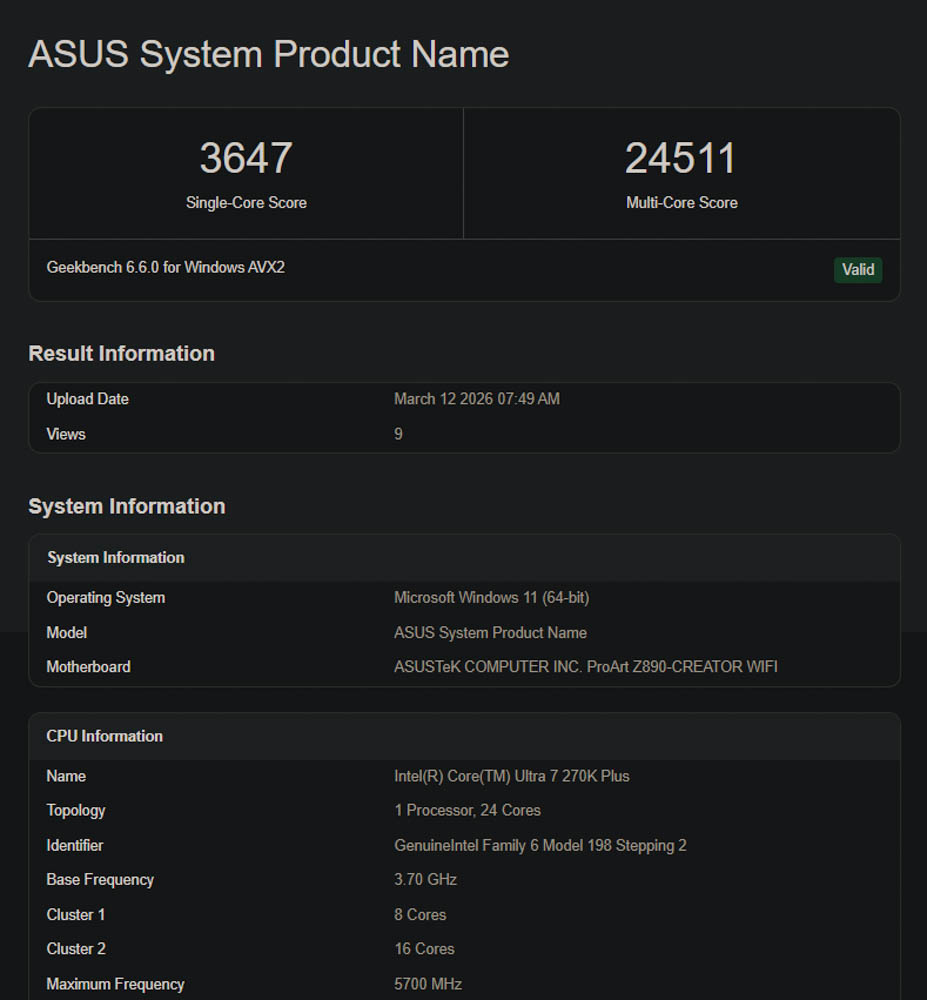Click the upload date March 12 2026 value
The image size is (927, 1000).
[477, 399]
